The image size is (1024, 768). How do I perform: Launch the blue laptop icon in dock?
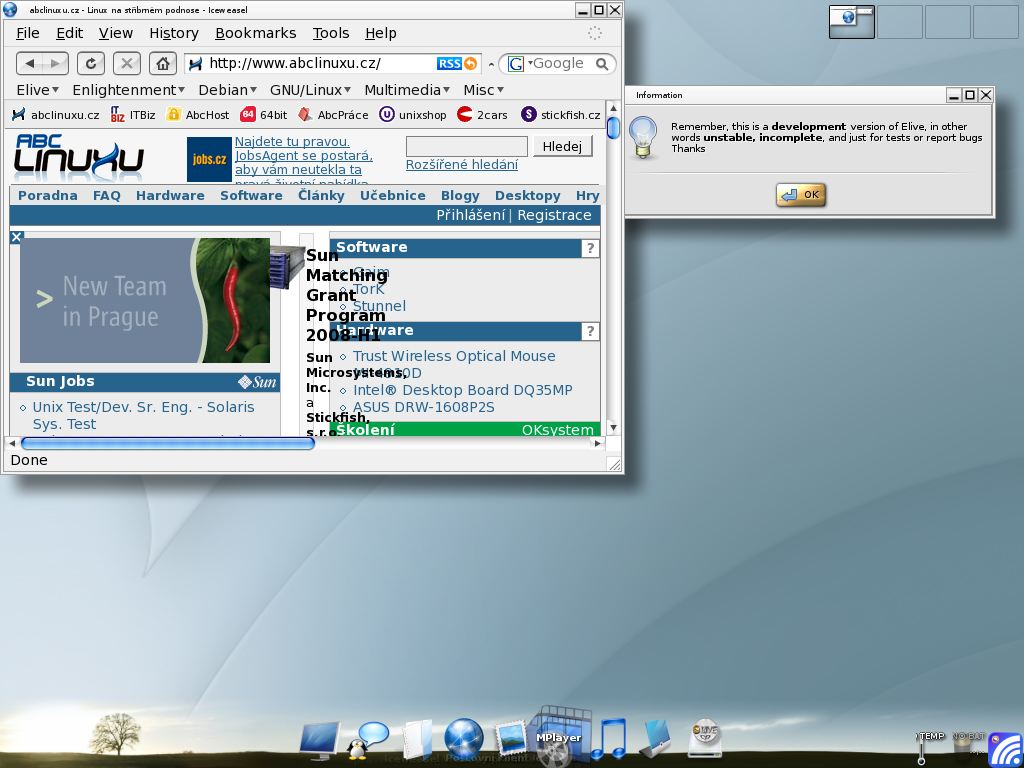pos(656,739)
